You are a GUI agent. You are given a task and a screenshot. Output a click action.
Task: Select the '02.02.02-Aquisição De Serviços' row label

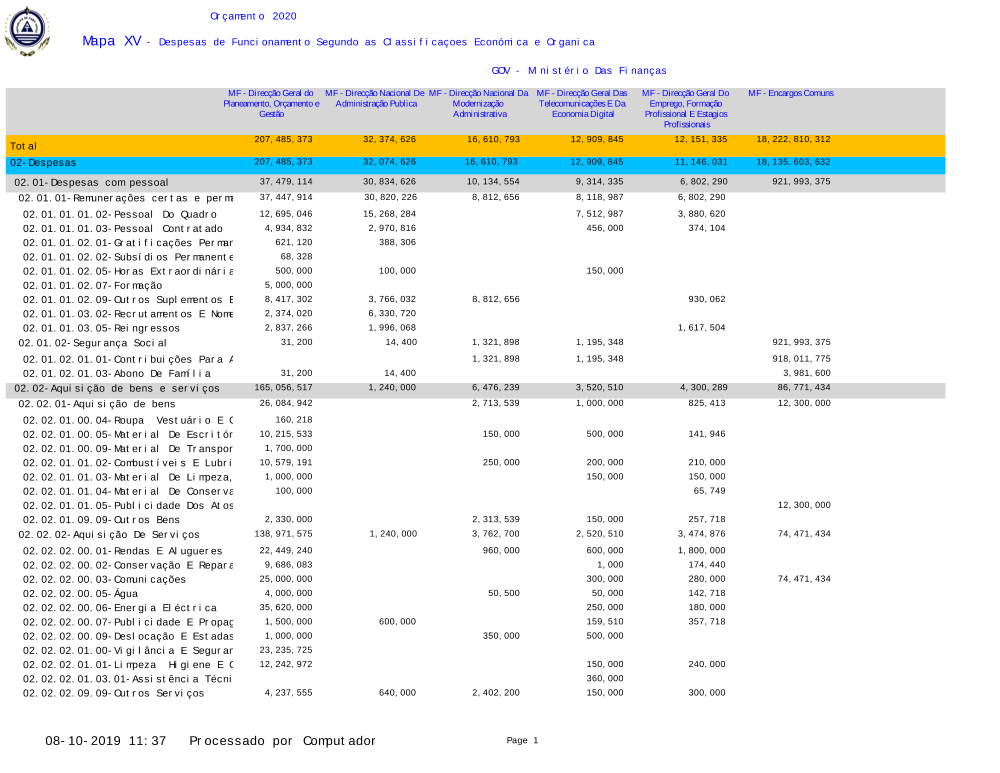pyautogui.click(x=95, y=535)
